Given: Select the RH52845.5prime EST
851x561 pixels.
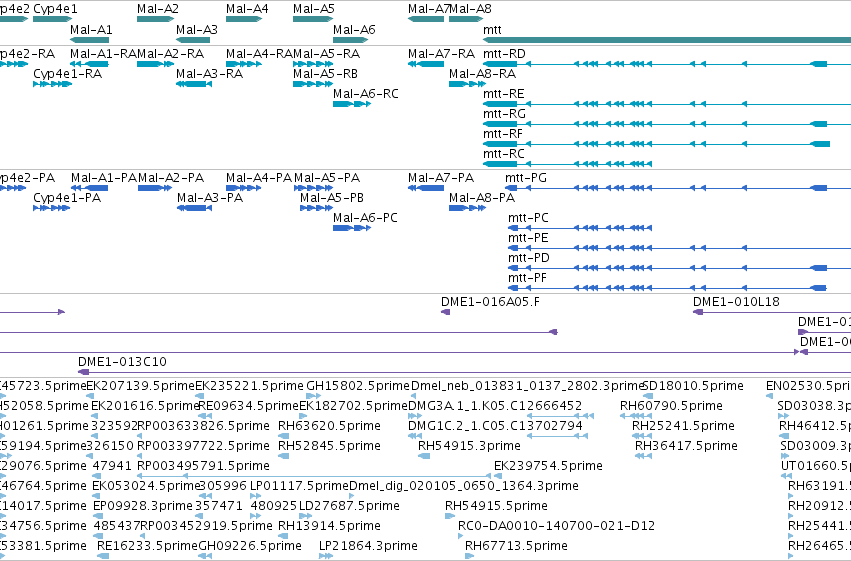Looking at the screenshot, I should pyautogui.click(x=283, y=456).
